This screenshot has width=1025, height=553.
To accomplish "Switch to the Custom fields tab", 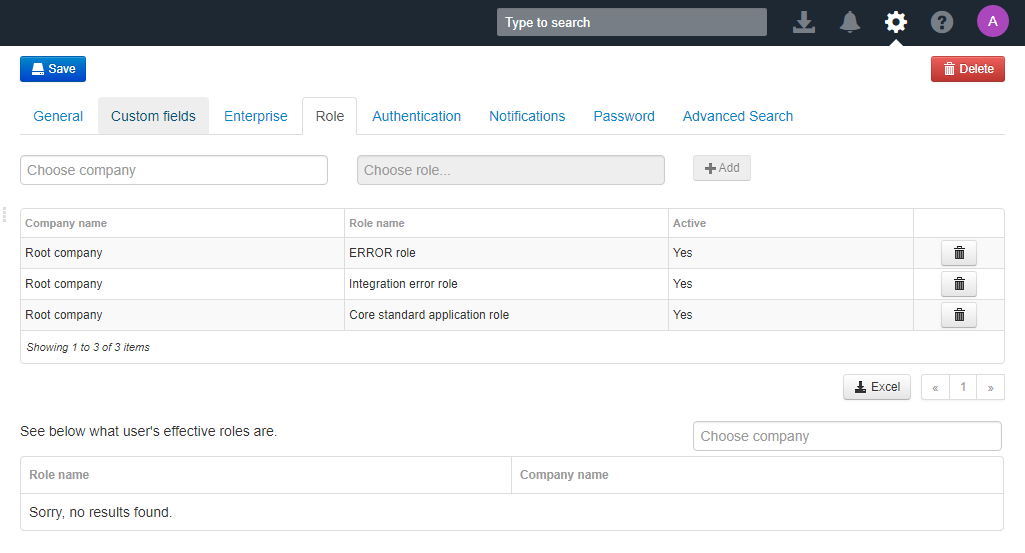I will tap(153, 116).
